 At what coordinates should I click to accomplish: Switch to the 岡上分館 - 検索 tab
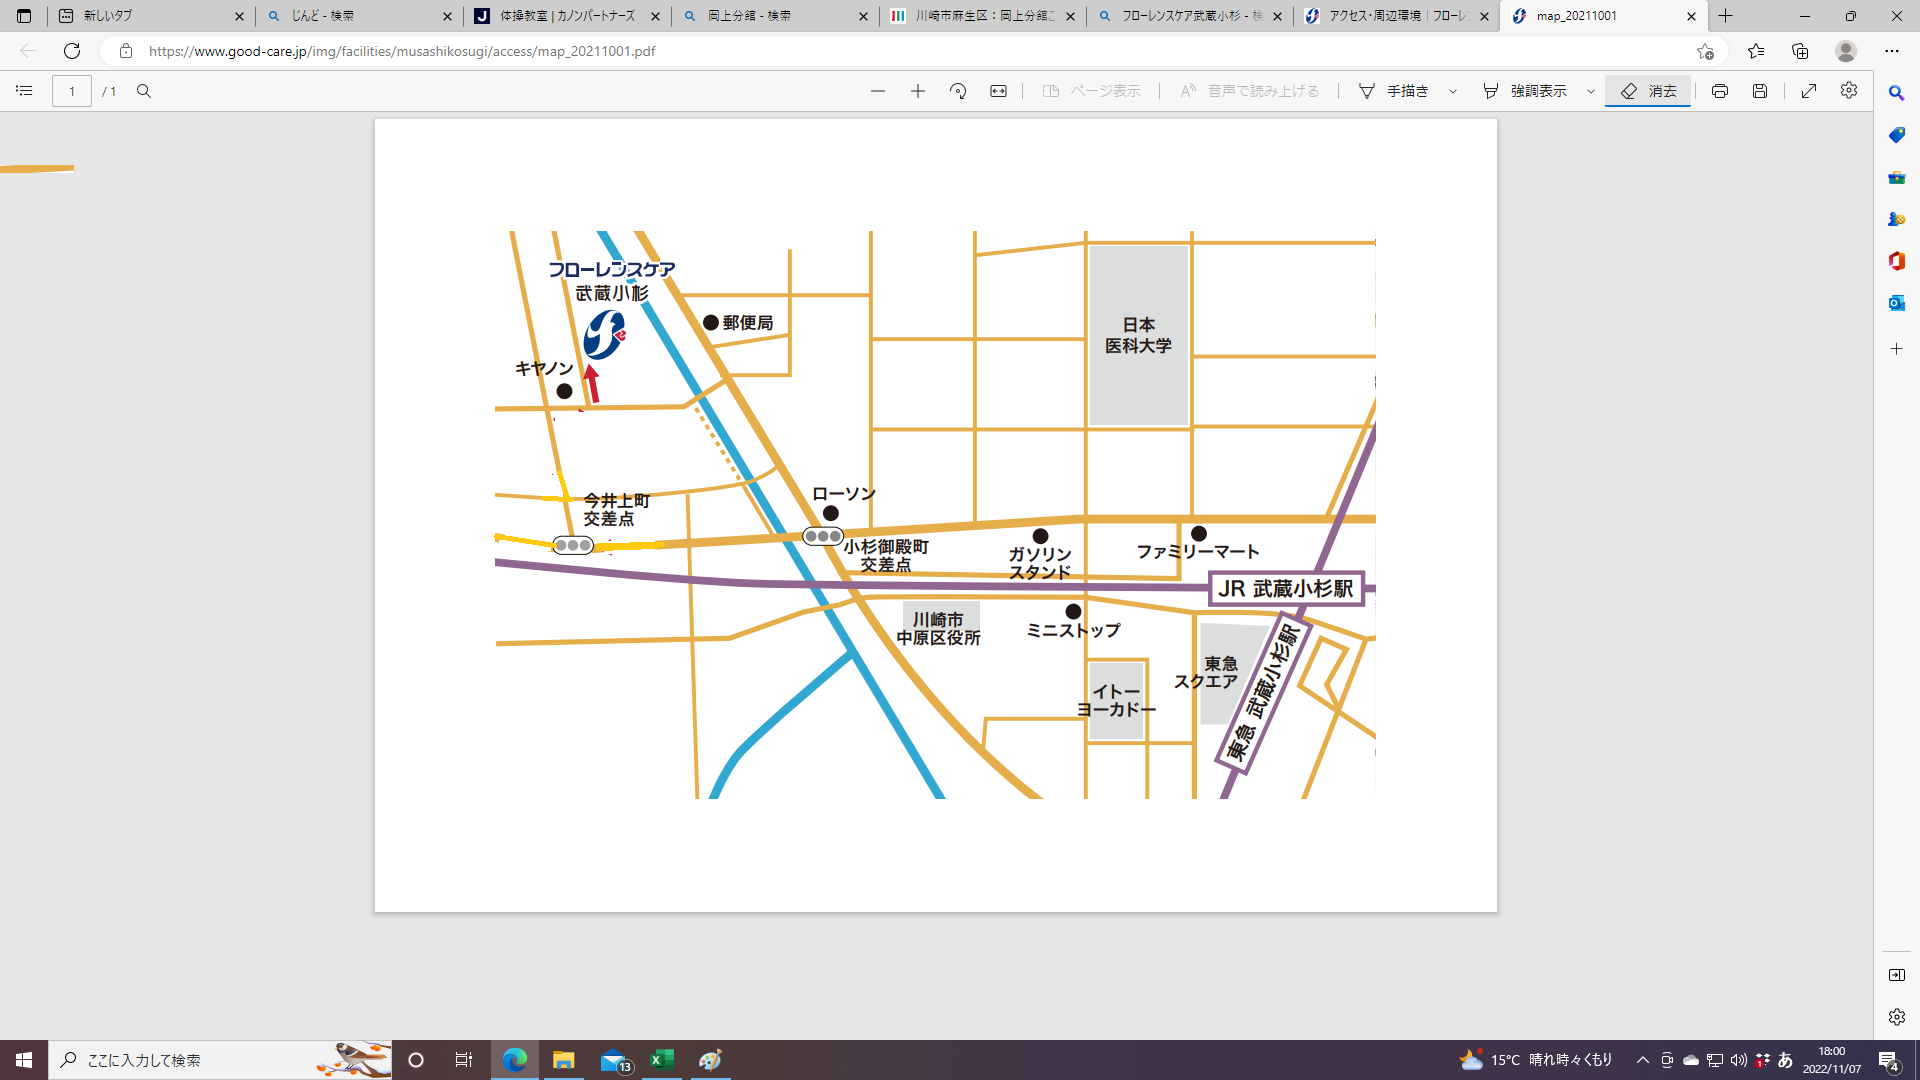[775, 16]
